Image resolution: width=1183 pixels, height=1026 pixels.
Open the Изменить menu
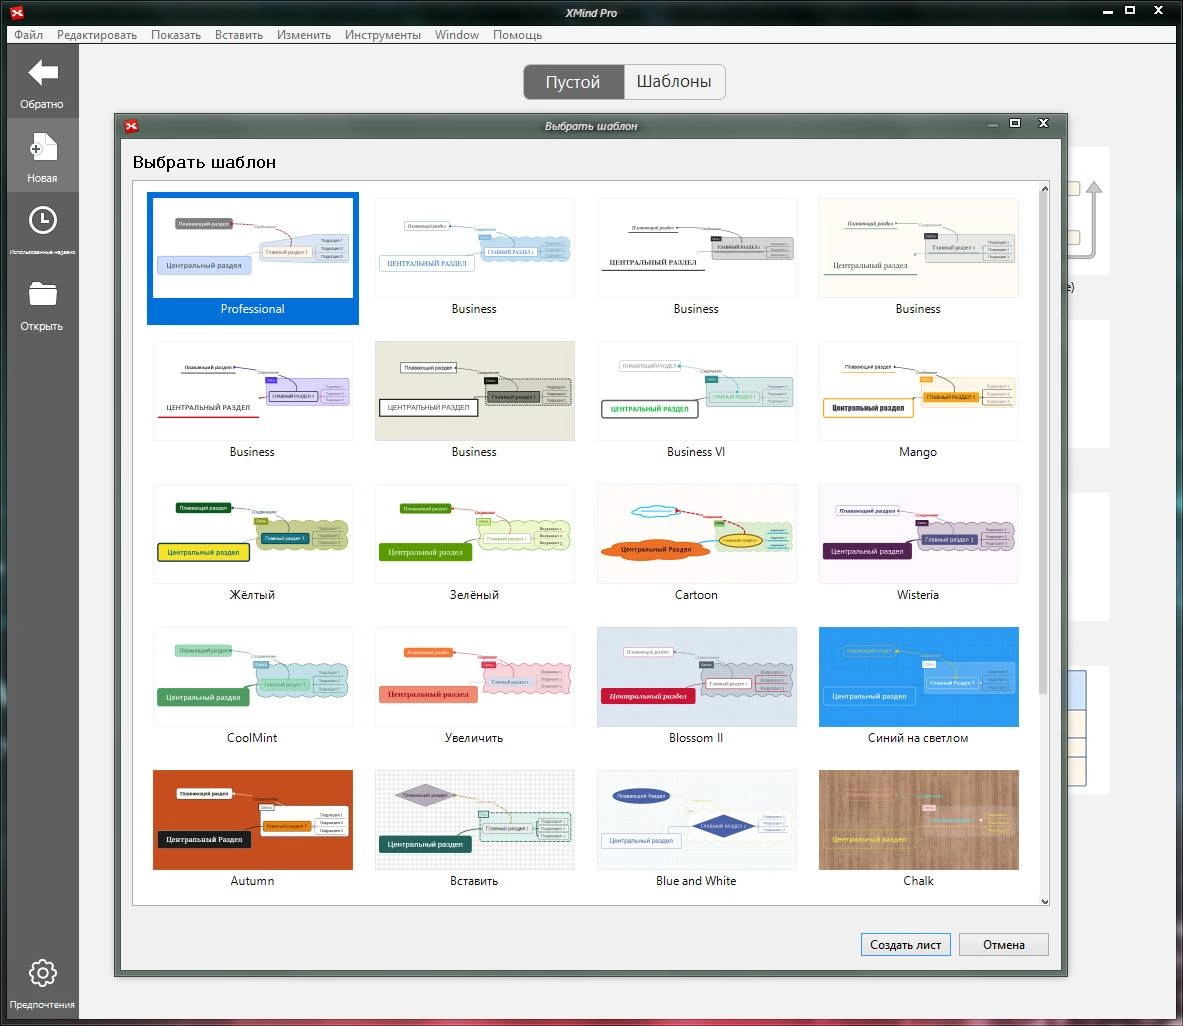(x=303, y=35)
